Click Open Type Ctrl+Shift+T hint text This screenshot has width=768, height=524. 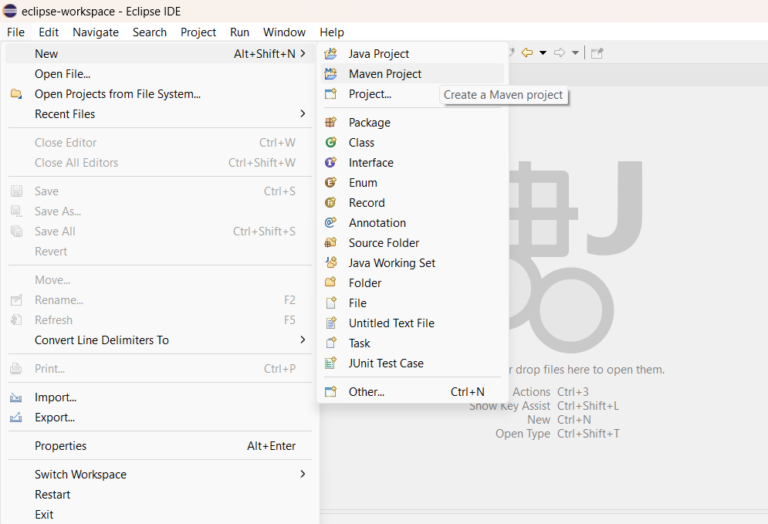click(557, 433)
